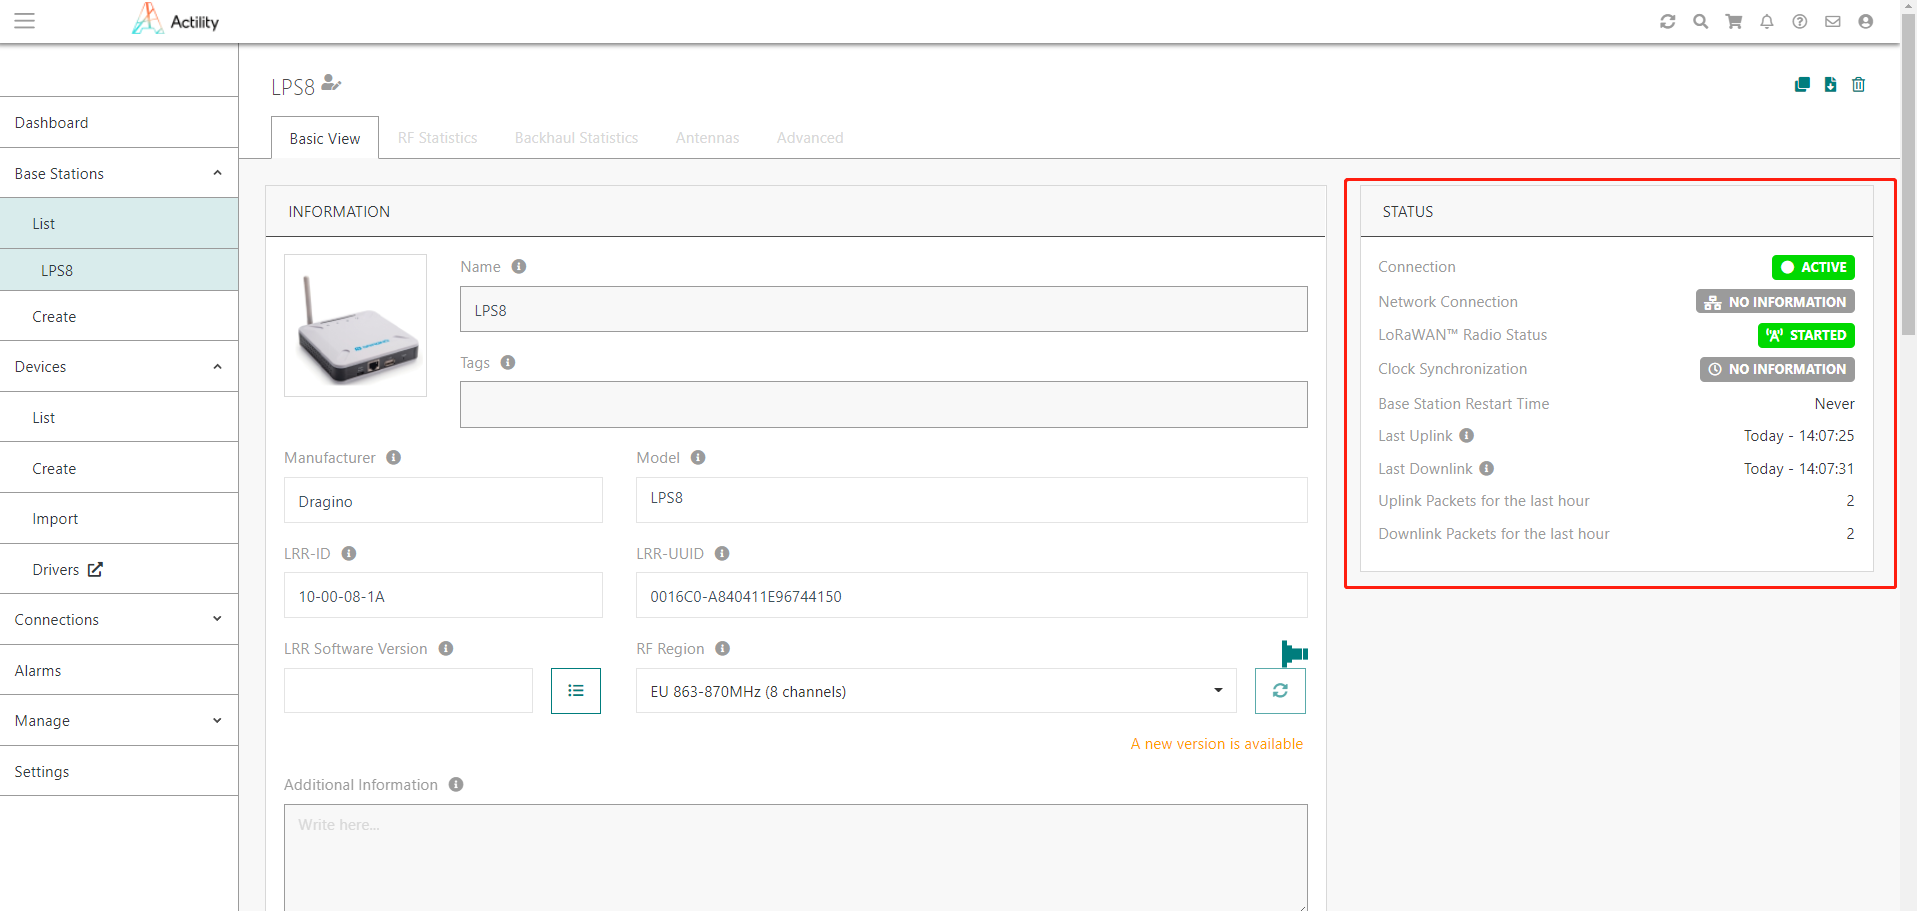This screenshot has height=911, width=1917.
Task: Open the notifications bell
Action: 1767,21
